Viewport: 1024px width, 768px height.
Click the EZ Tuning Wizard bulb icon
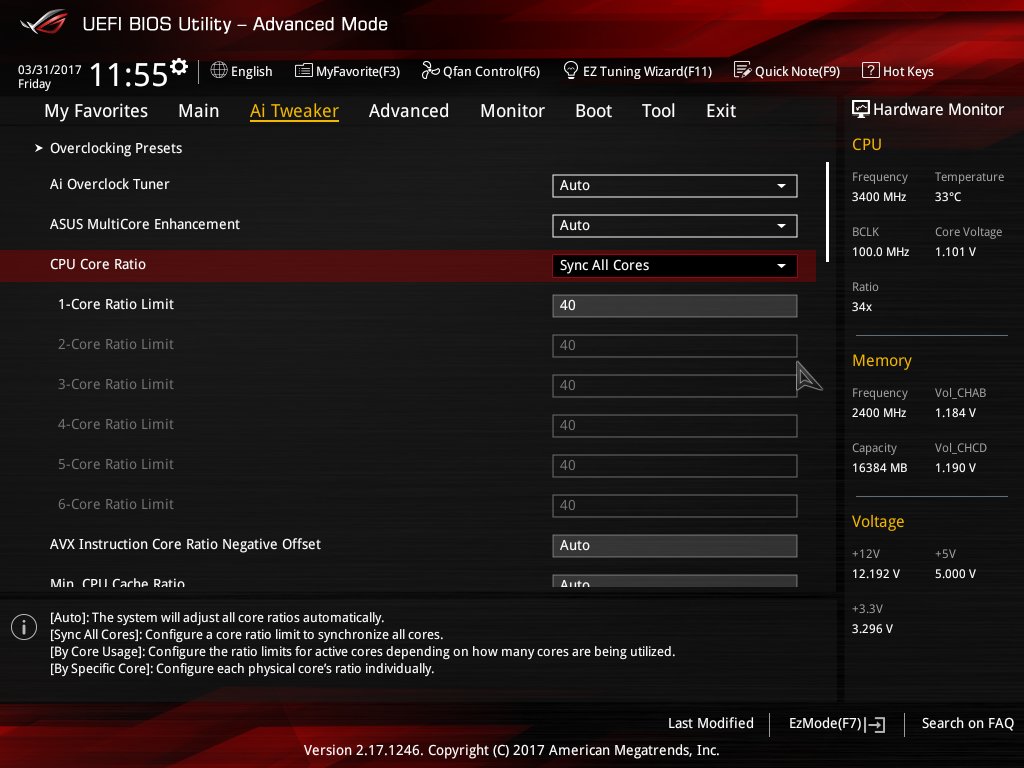click(571, 70)
